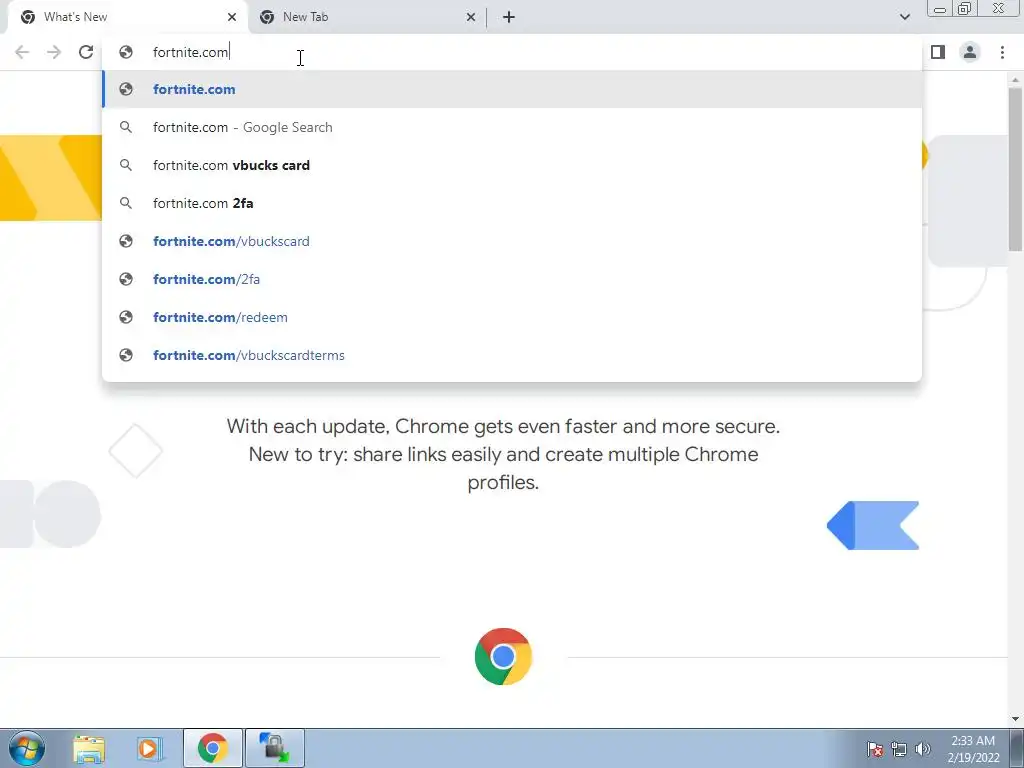Expand the tab search chevron

tap(904, 17)
